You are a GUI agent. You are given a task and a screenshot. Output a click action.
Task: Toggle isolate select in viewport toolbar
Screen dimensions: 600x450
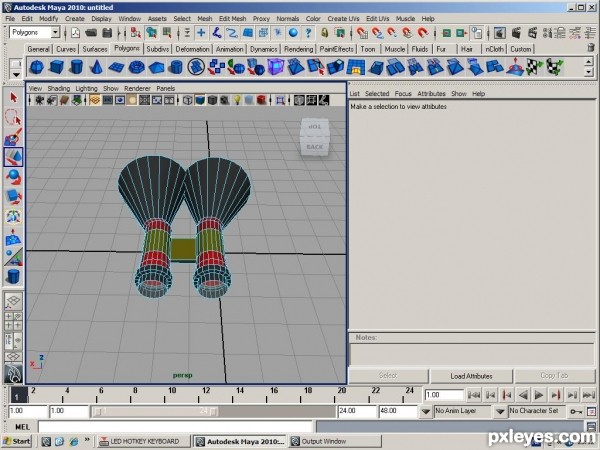(x=280, y=100)
